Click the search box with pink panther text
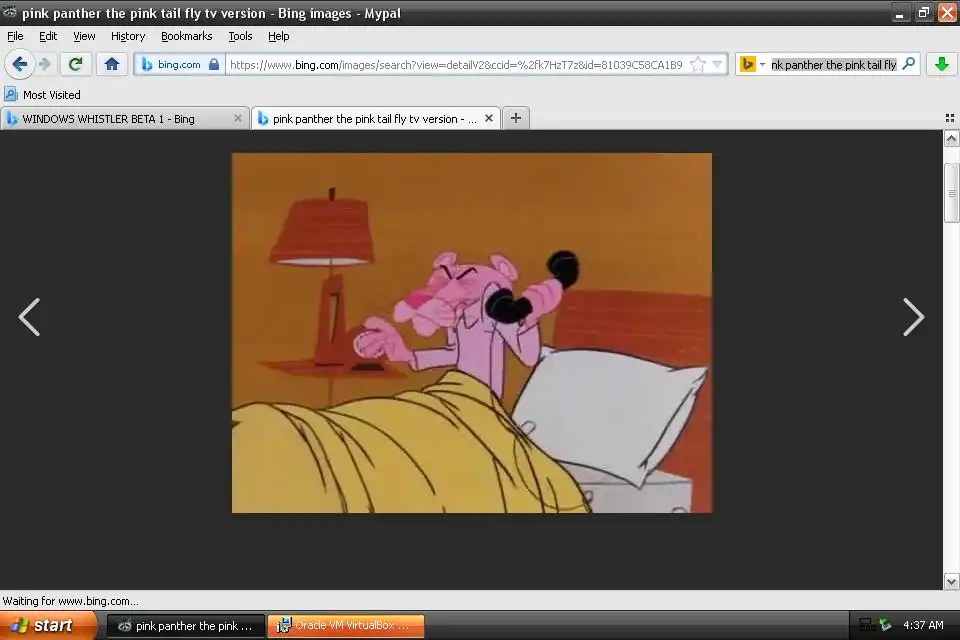 pyautogui.click(x=834, y=64)
